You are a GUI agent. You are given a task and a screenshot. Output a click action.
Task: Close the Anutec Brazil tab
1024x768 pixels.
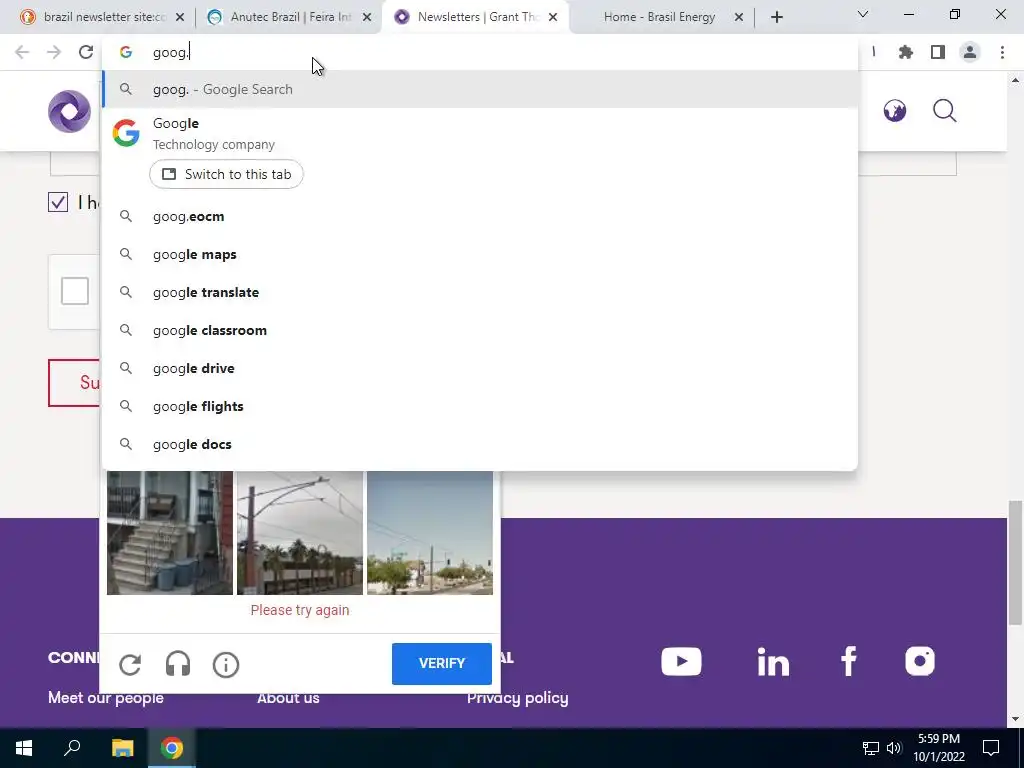click(x=367, y=17)
